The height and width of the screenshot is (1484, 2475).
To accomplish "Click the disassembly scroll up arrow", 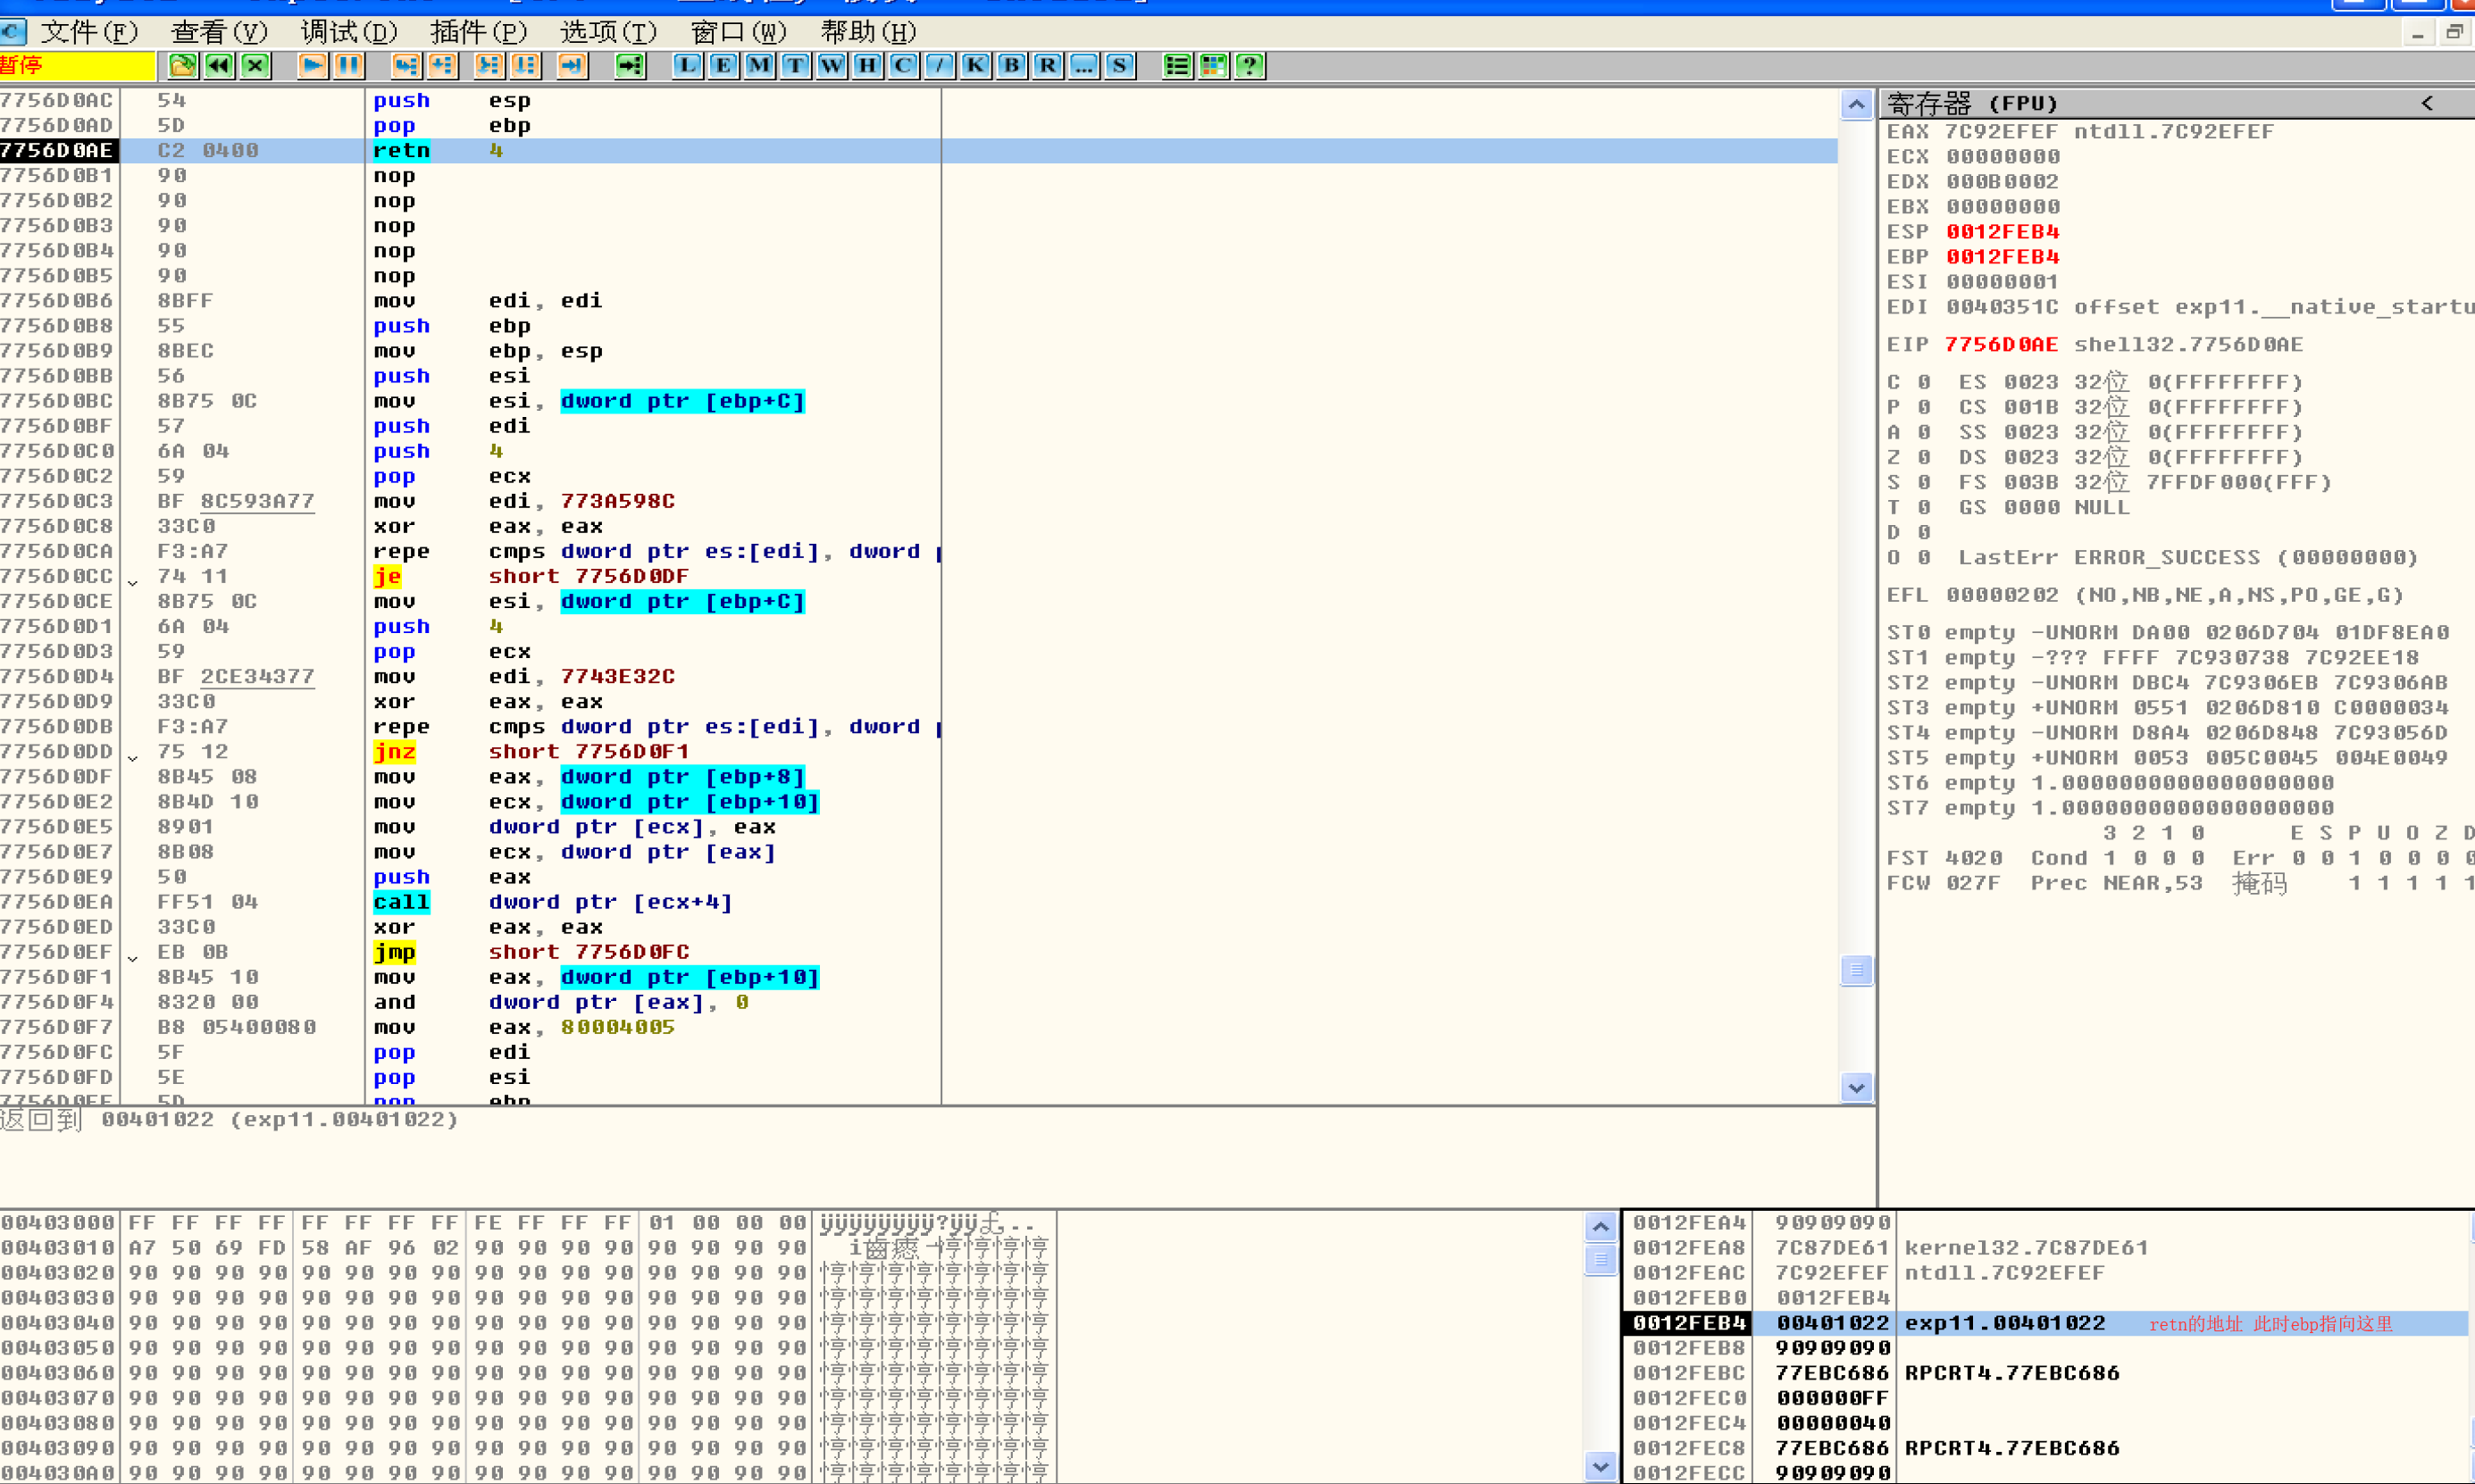I will point(1857,104).
